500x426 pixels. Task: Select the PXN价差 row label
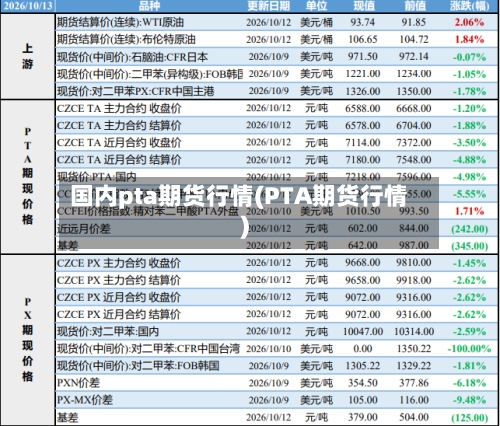[78, 383]
